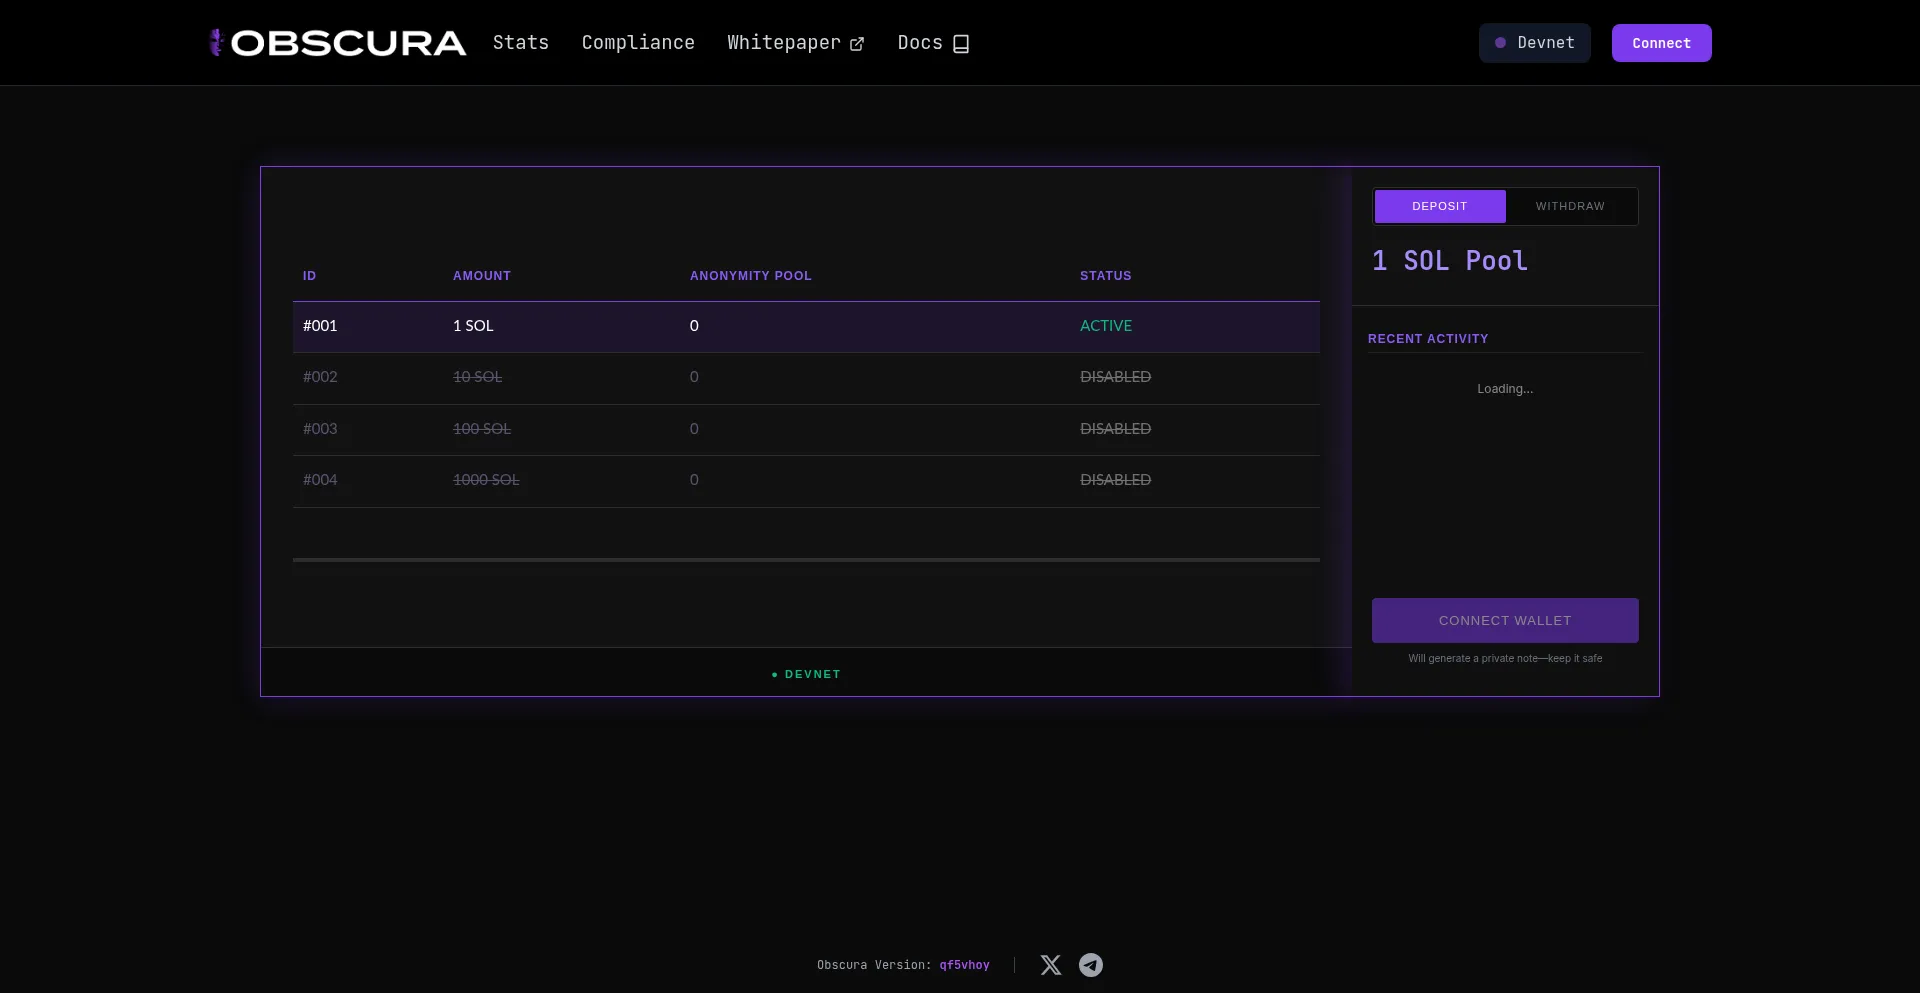Click the struck-through 10 SOL amount
The height and width of the screenshot is (993, 1920).
click(477, 377)
